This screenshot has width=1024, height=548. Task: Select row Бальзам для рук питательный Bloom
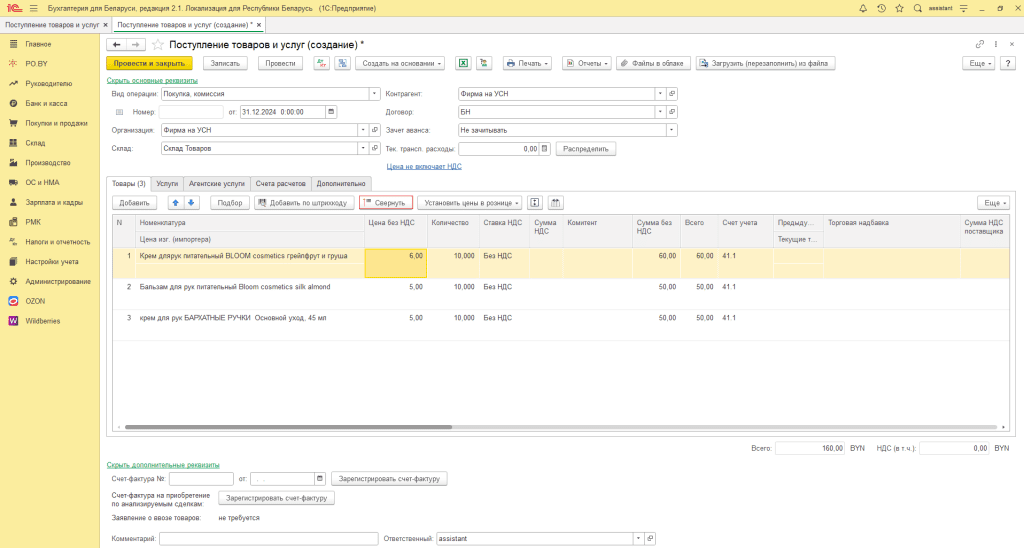click(x=560, y=294)
